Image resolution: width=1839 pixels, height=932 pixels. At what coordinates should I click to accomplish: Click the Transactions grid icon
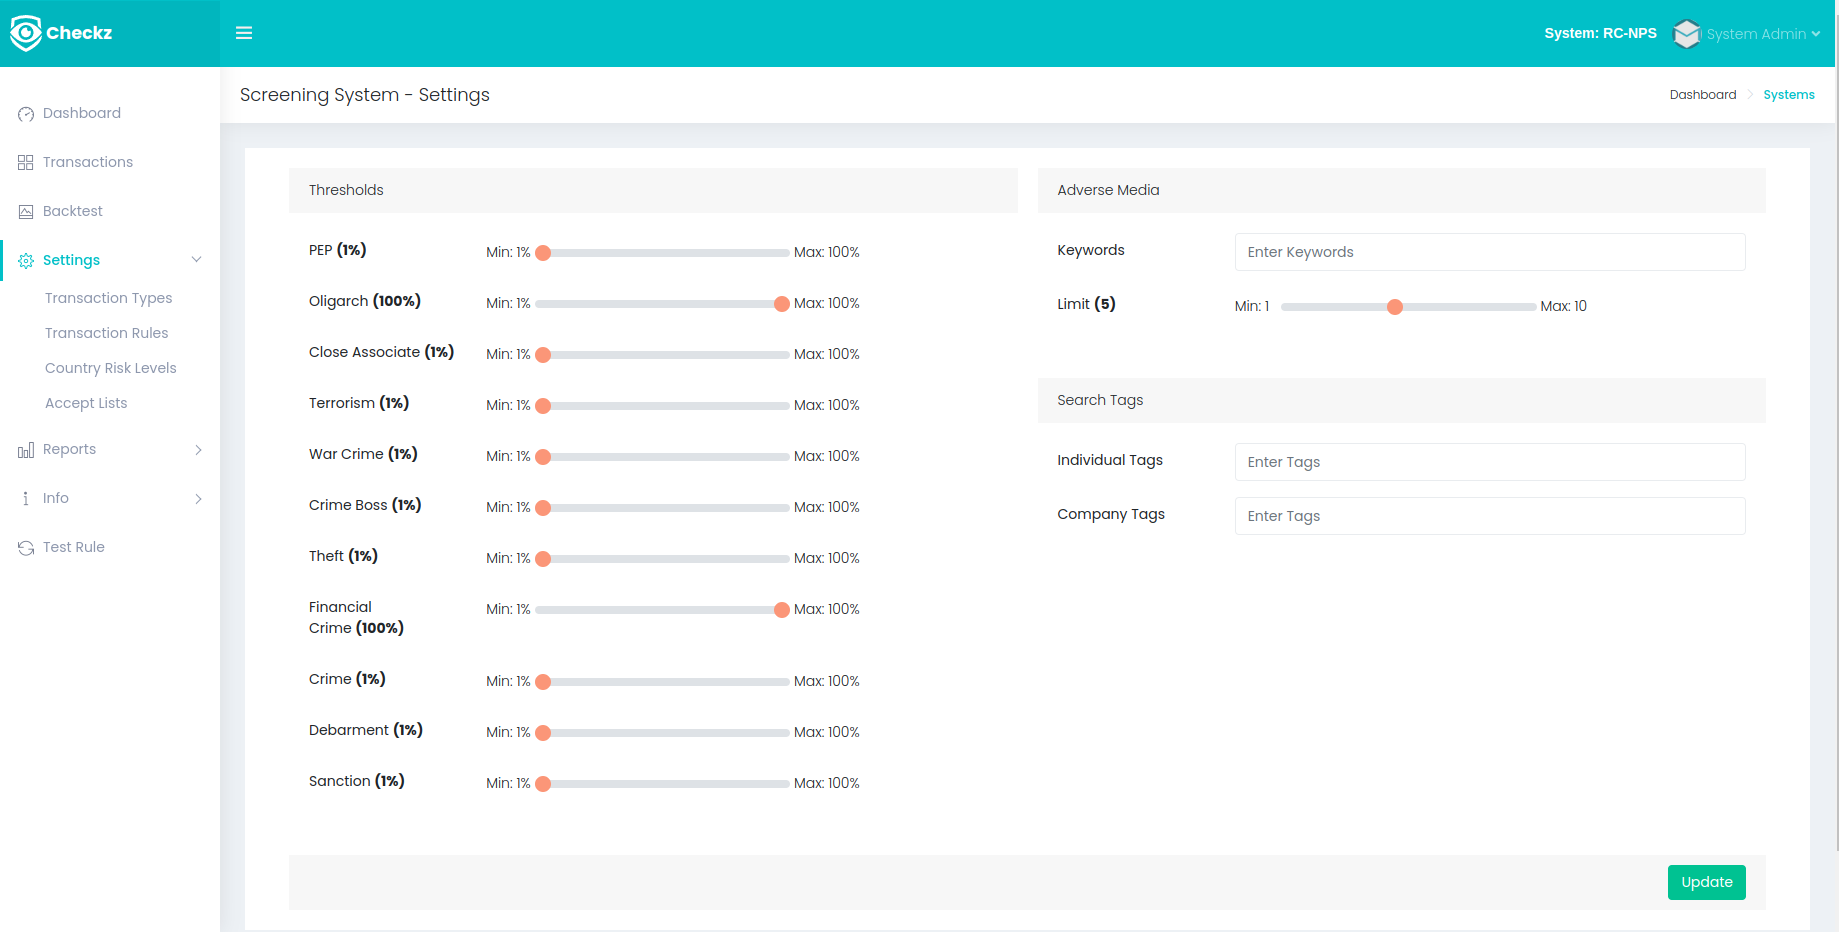(x=26, y=162)
